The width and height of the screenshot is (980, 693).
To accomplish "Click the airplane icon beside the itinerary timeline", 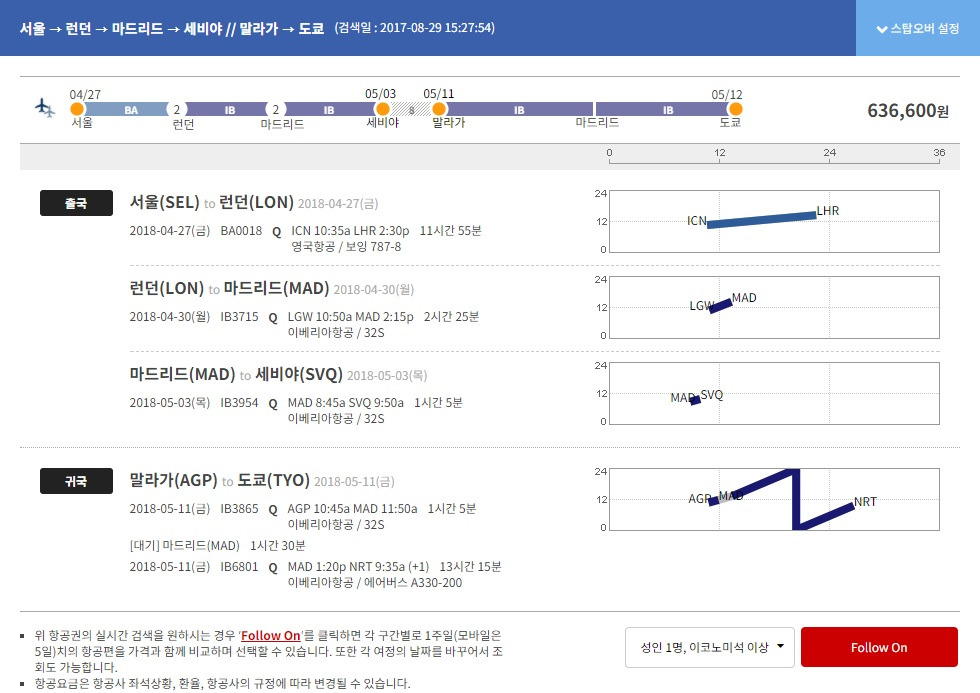I will click(44, 108).
